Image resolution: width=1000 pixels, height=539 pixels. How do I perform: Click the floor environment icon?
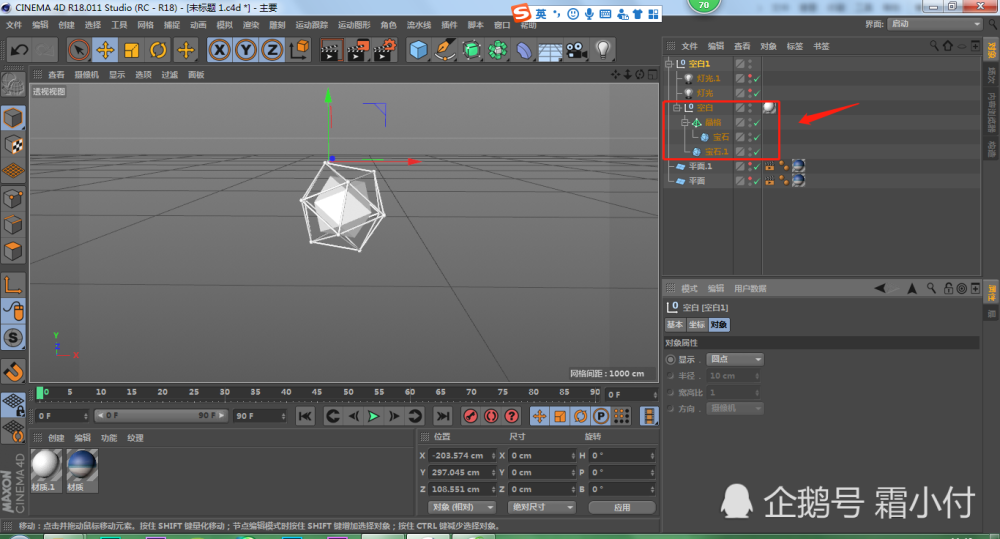click(550, 50)
